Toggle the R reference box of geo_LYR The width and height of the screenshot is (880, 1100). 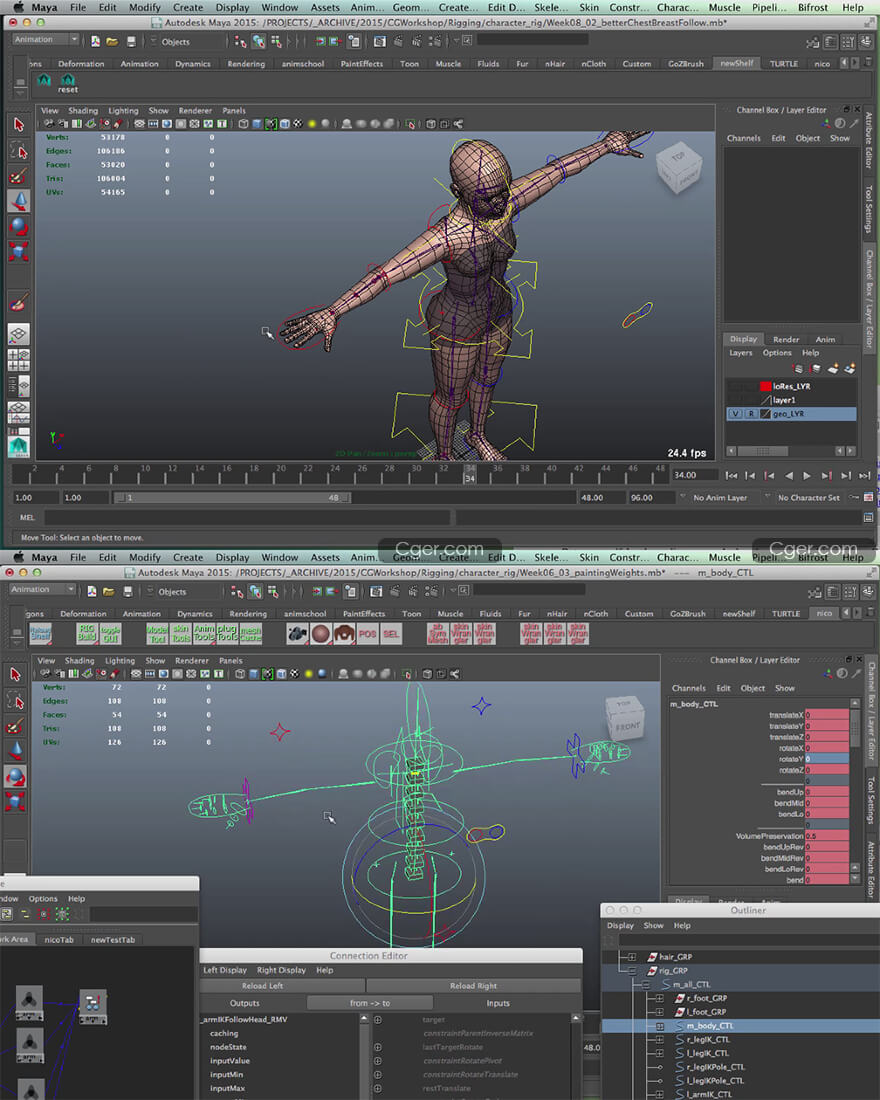pyautogui.click(x=750, y=413)
